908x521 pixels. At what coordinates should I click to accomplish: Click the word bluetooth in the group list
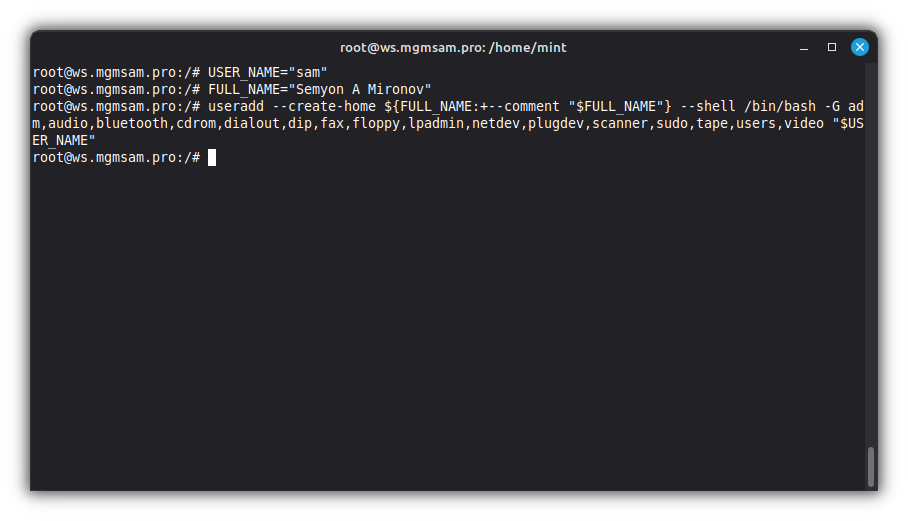tap(132, 123)
